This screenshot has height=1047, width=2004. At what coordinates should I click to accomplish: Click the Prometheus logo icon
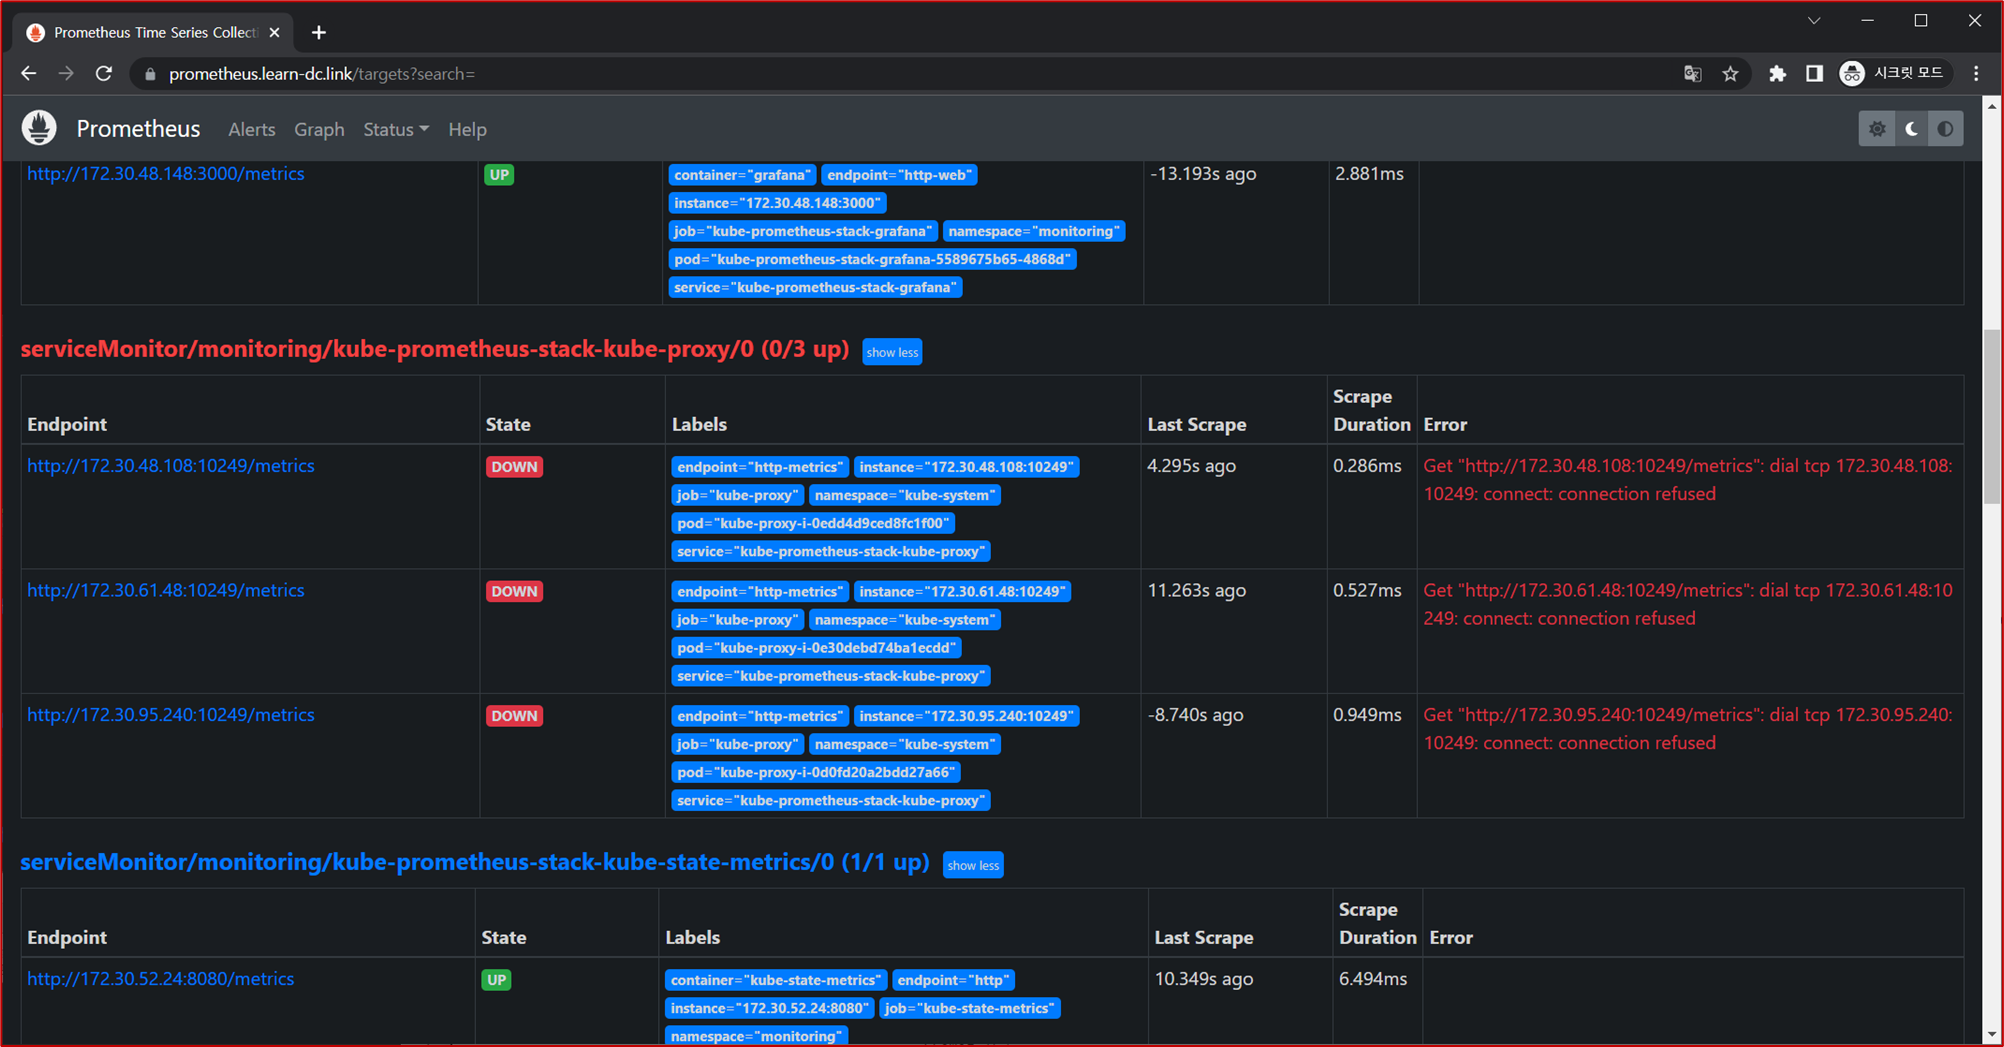pos(38,128)
